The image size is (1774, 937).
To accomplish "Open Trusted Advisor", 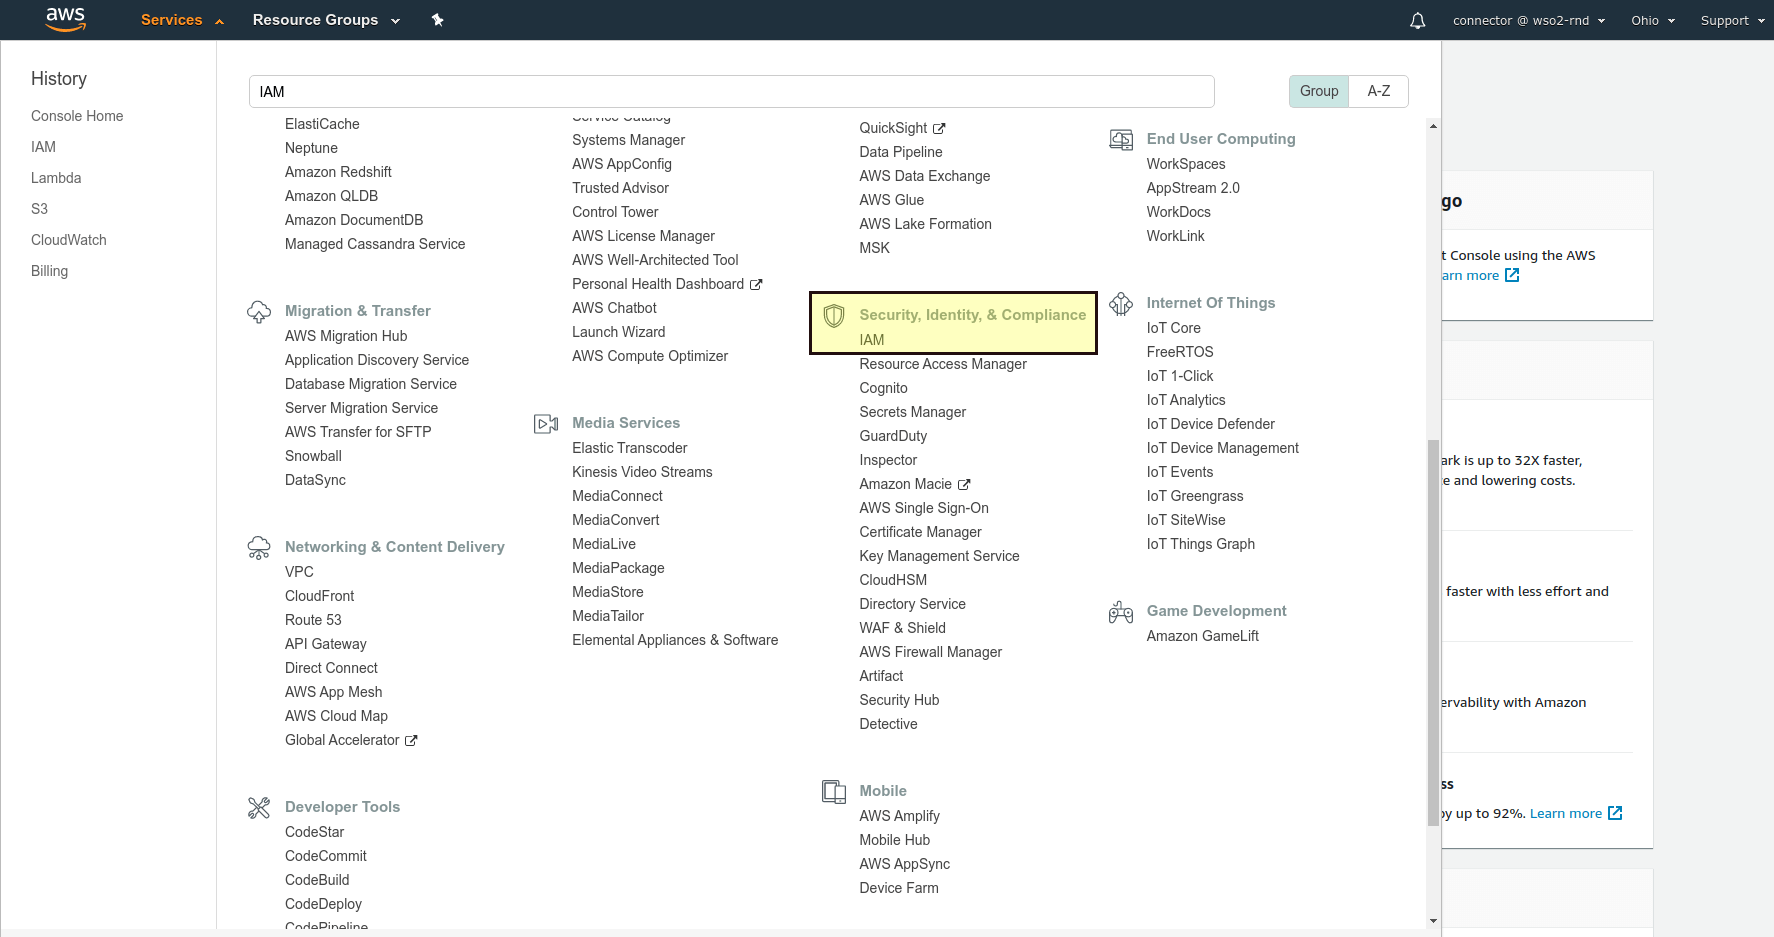I will pyautogui.click(x=621, y=188).
